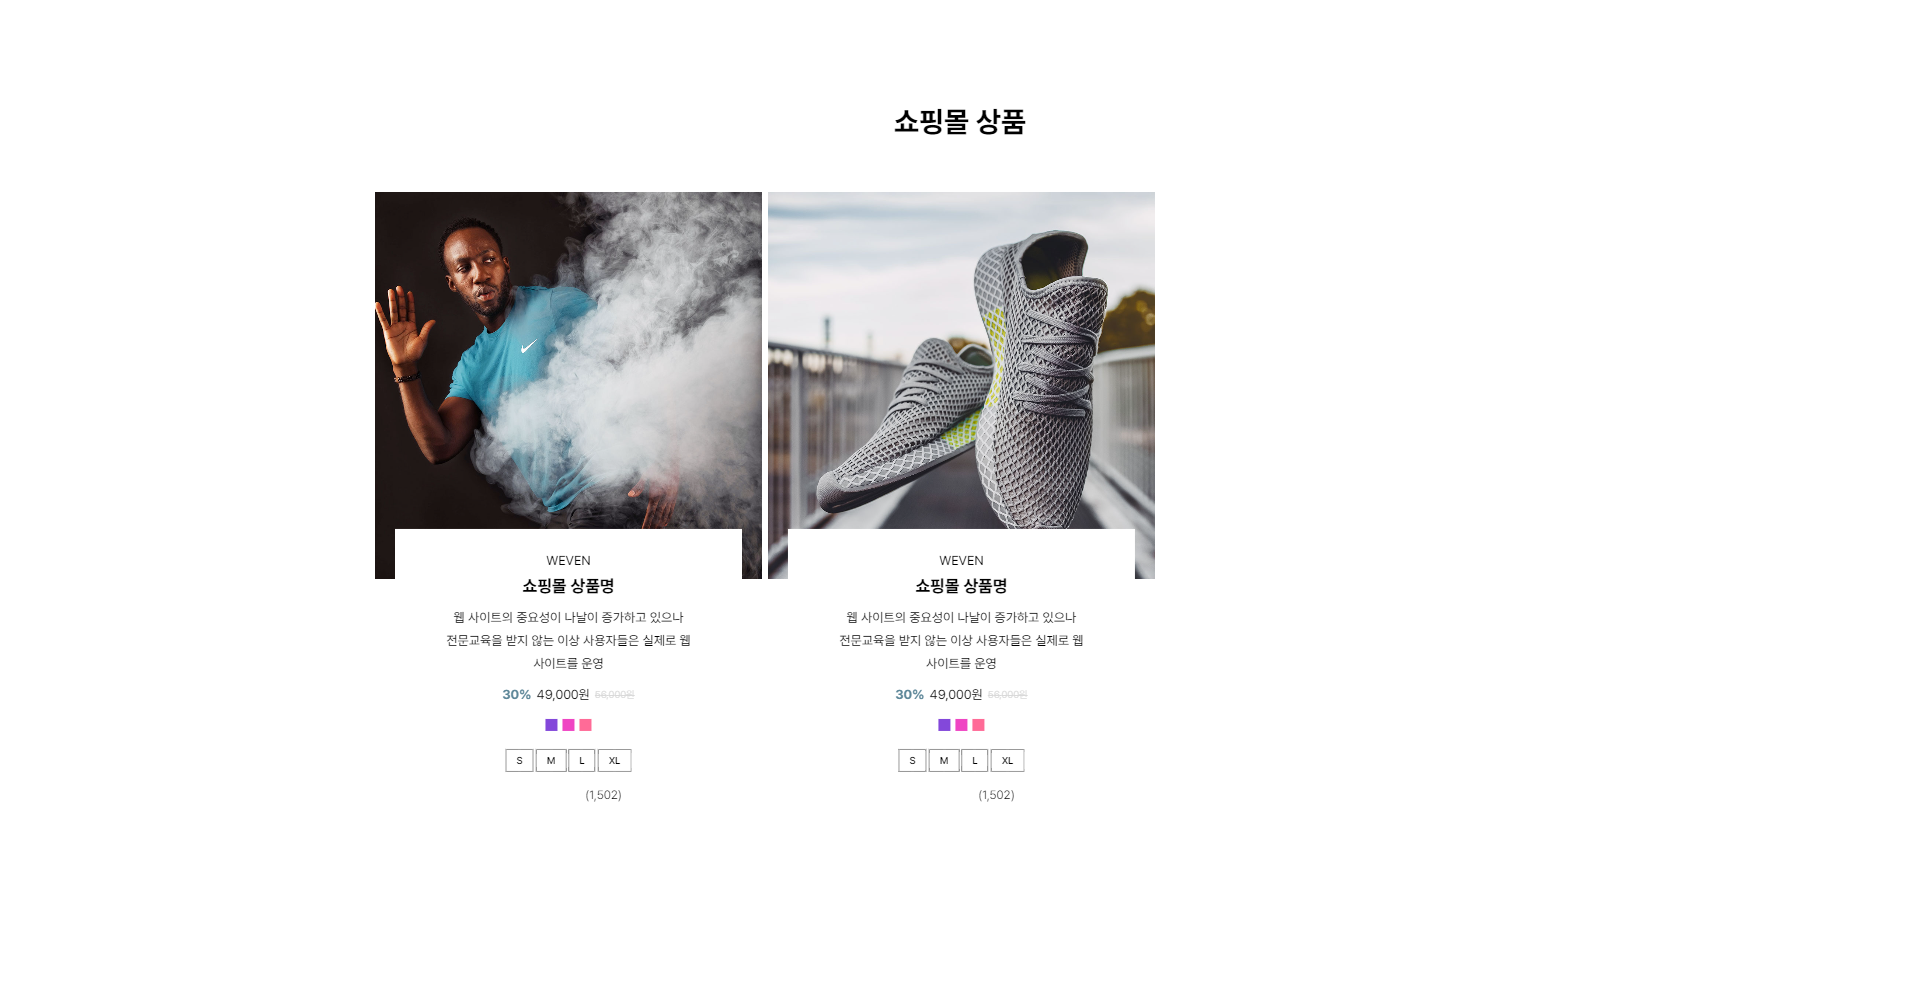
Task: Pick the magenta color swatch under athlete product
Action: (x=568, y=725)
